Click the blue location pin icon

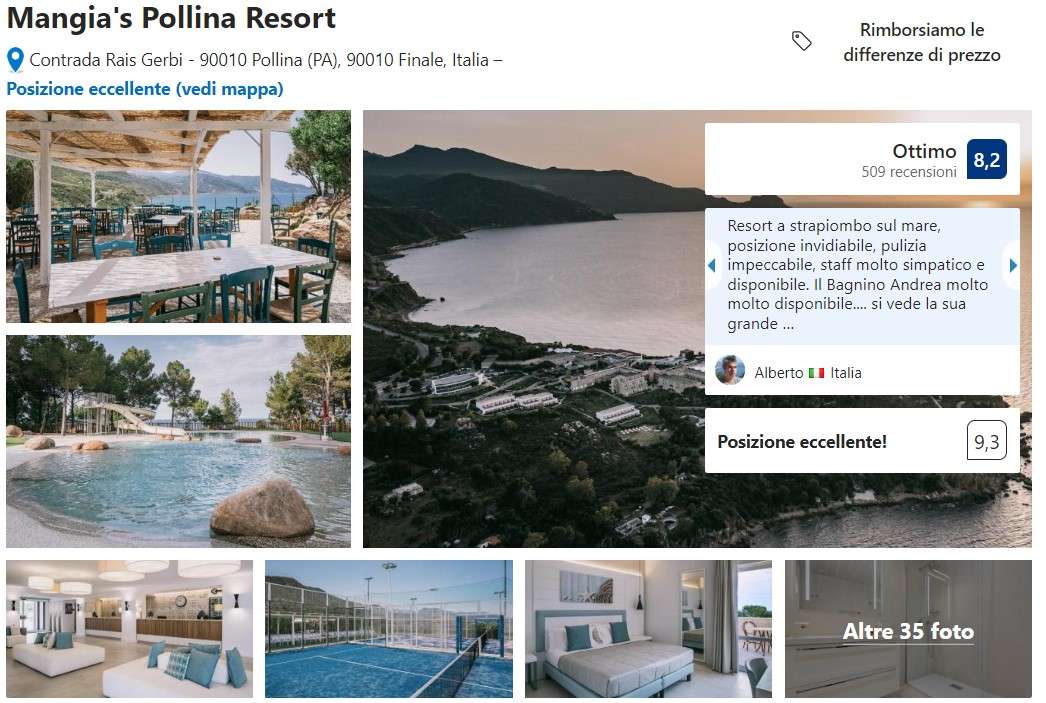(x=15, y=60)
